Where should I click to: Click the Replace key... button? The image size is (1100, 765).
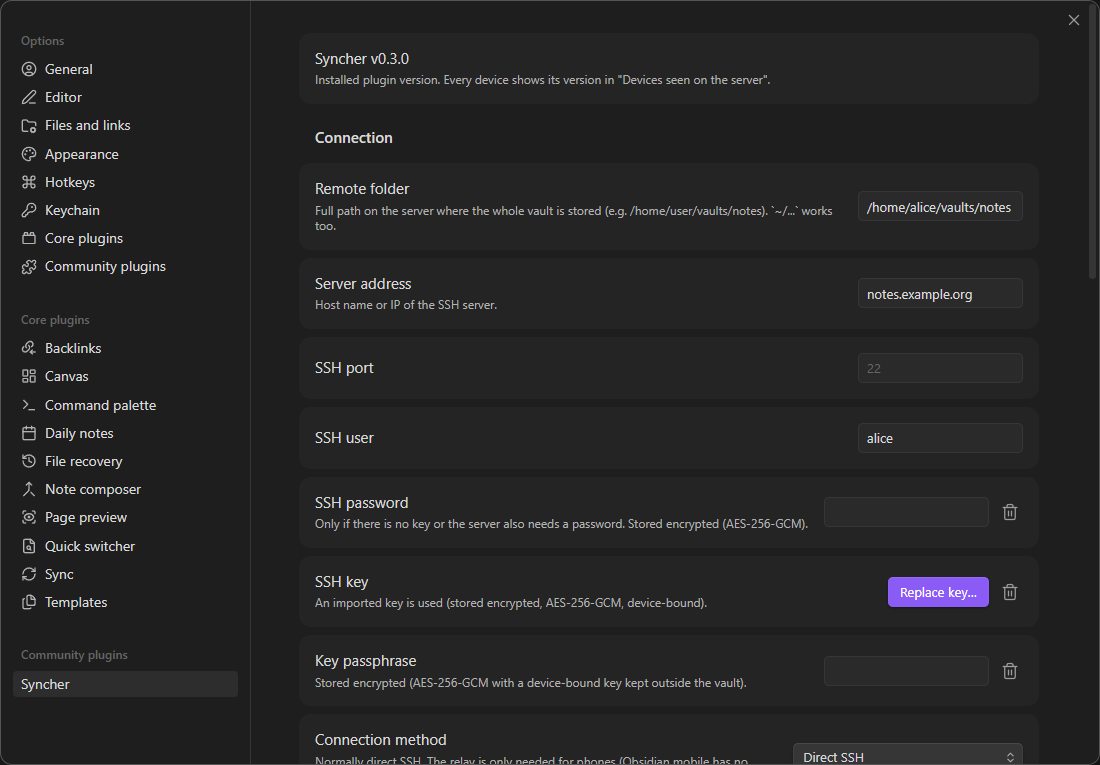point(938,592)
